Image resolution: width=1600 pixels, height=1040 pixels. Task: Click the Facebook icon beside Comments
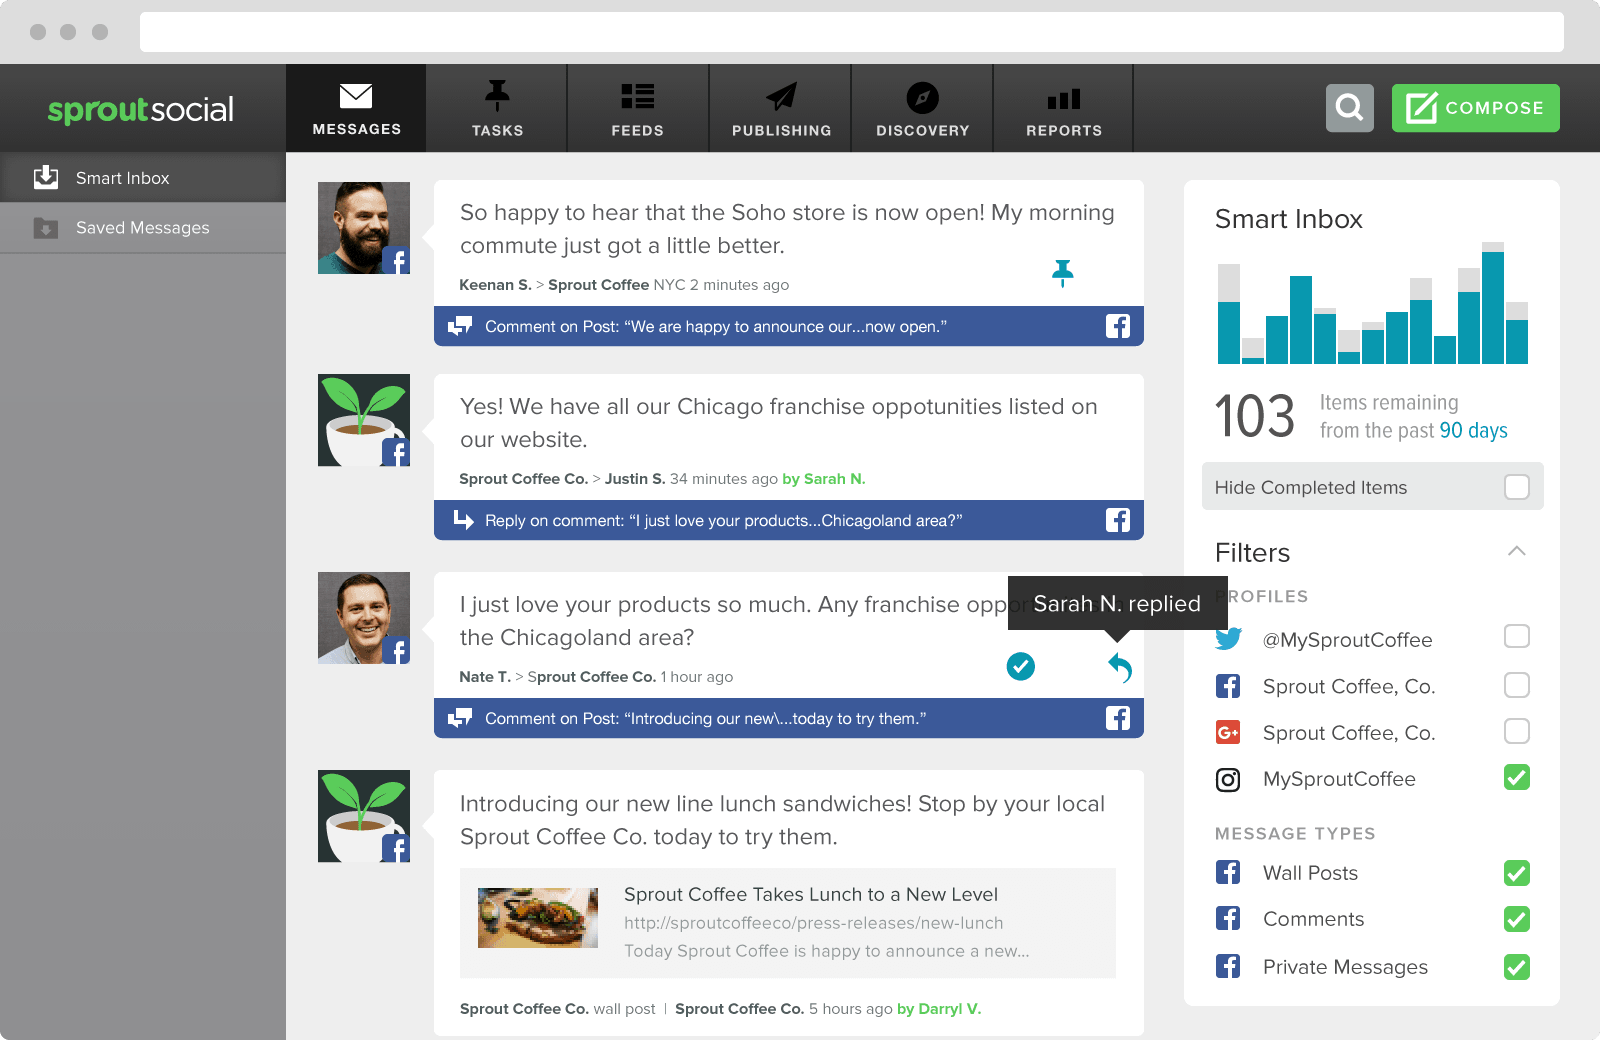(x=1228, y=918)
